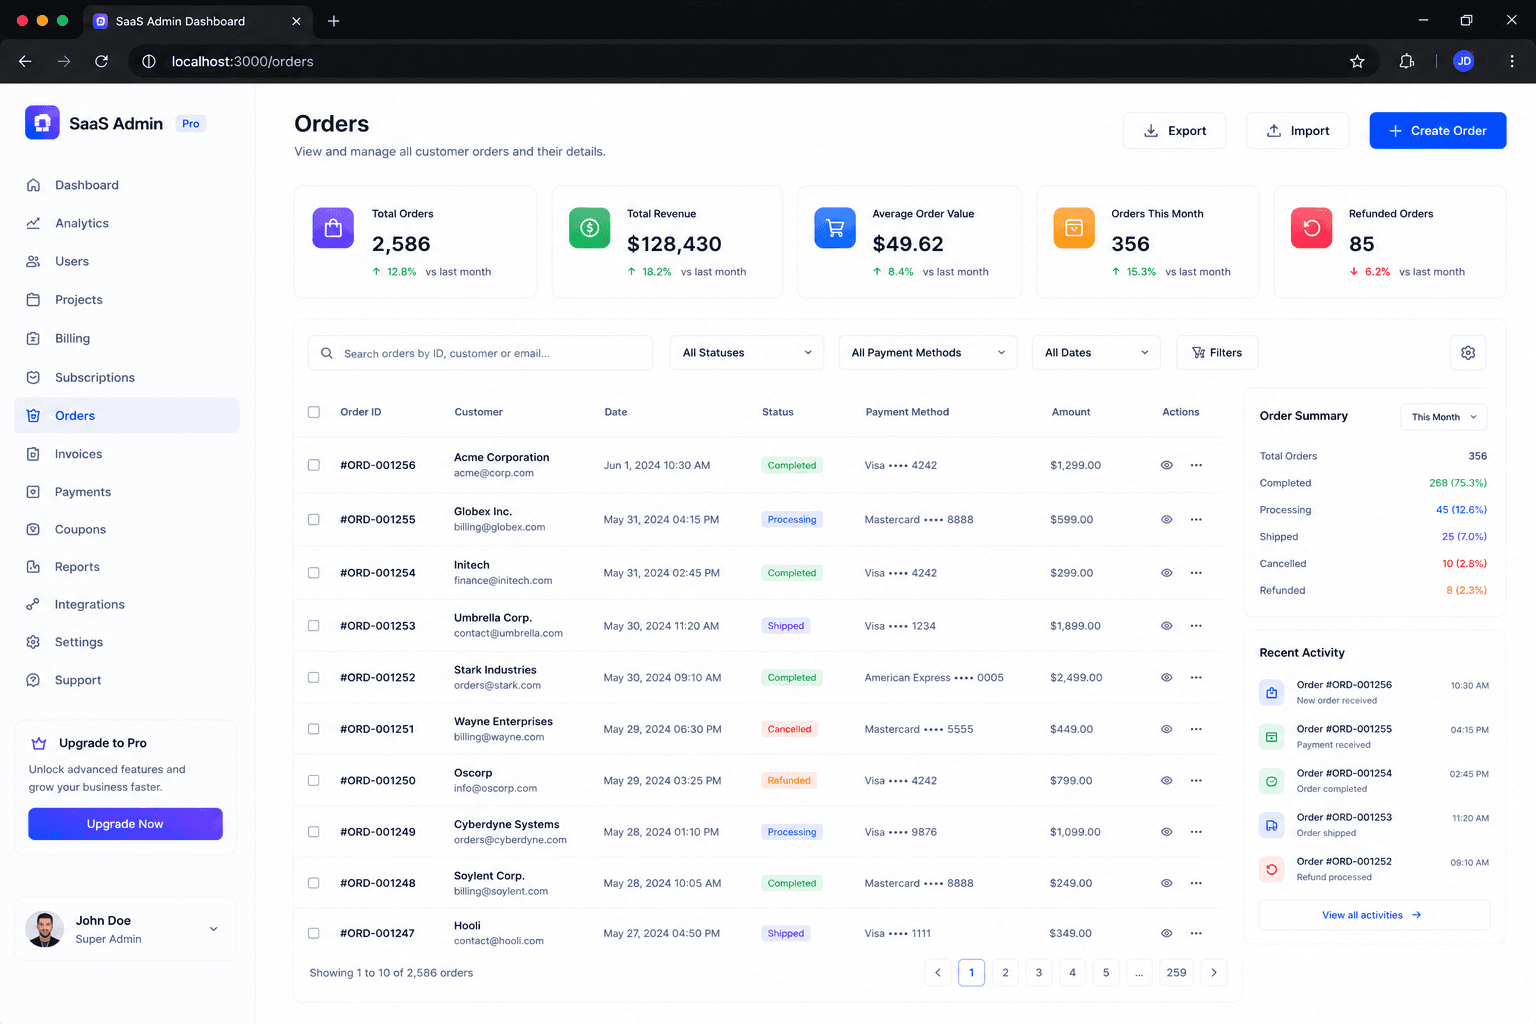This screenshot has width=1536, height=1024.
Task: Open the All Statuses dropdown
Action: point(747,353)
